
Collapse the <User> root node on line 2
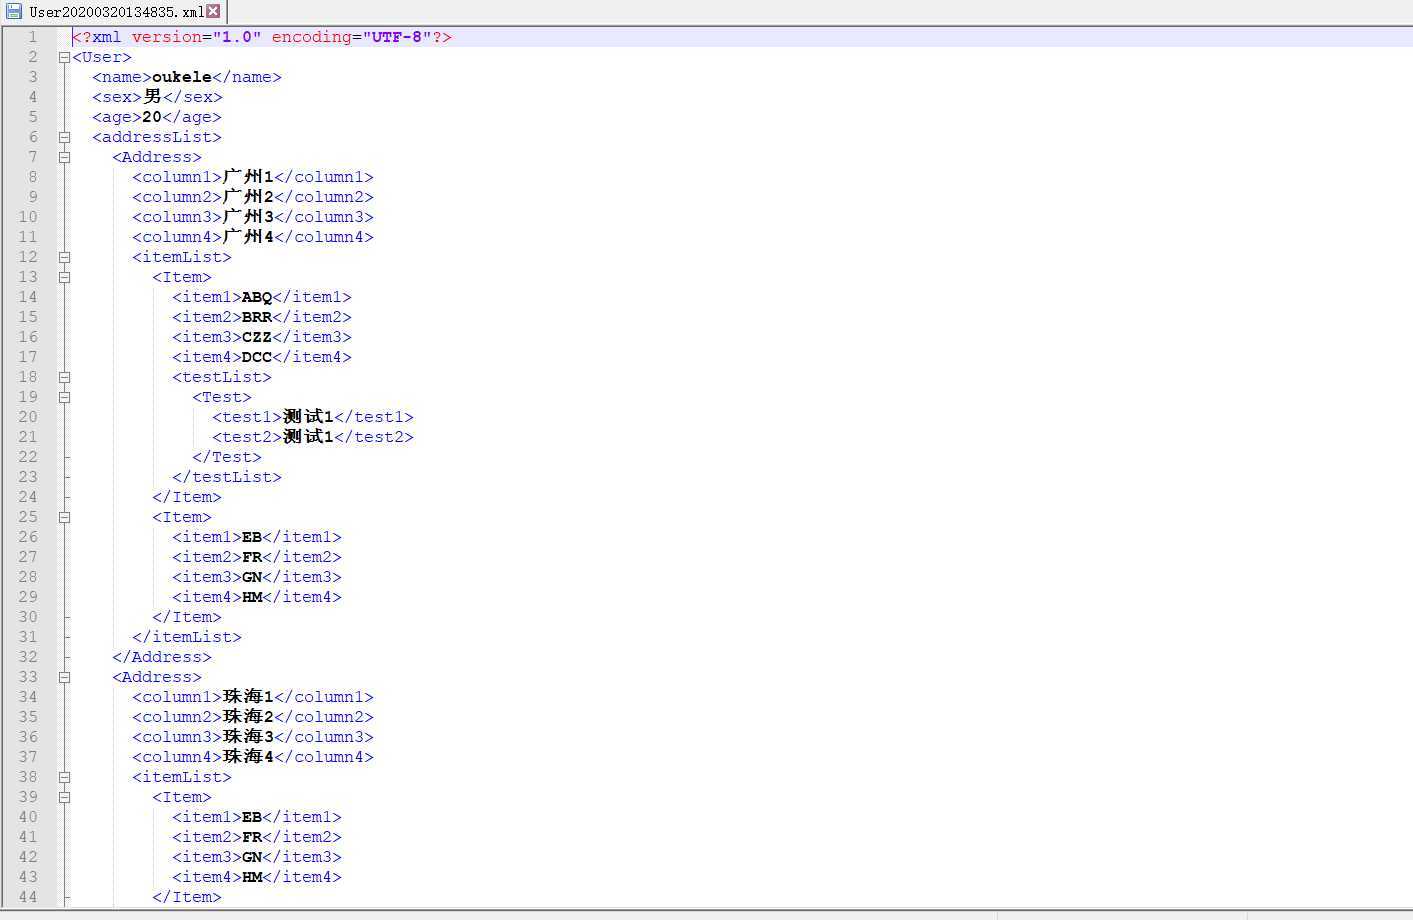(64, 57)
